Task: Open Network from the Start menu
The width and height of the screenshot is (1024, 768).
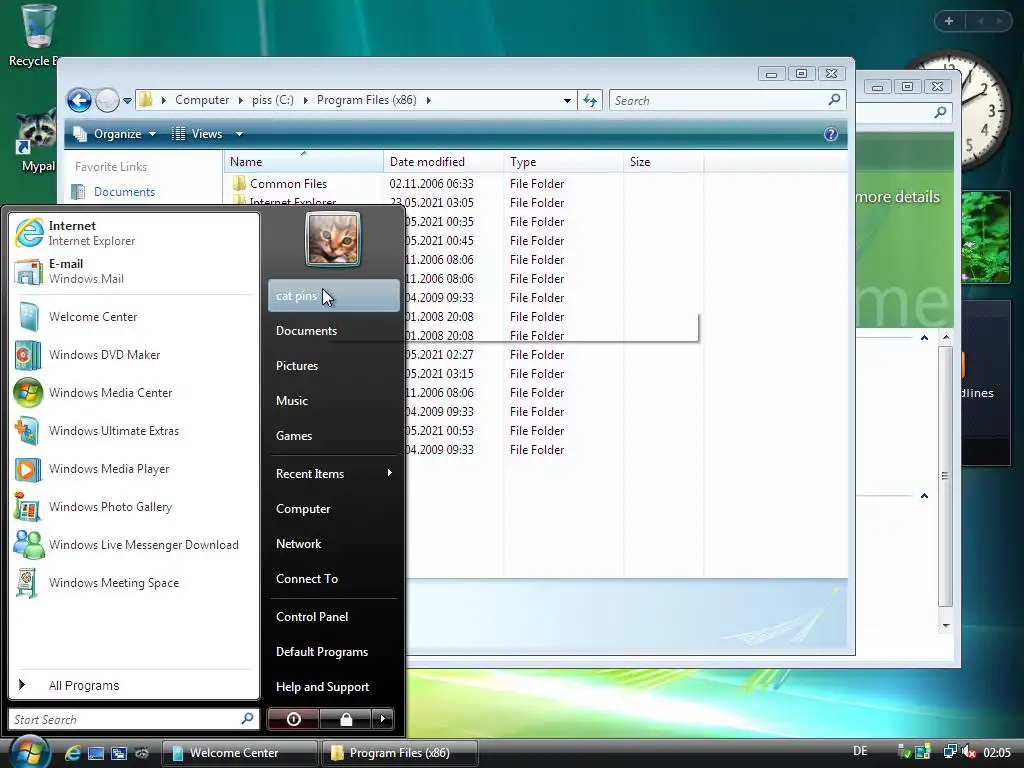Action: point(334,543)
